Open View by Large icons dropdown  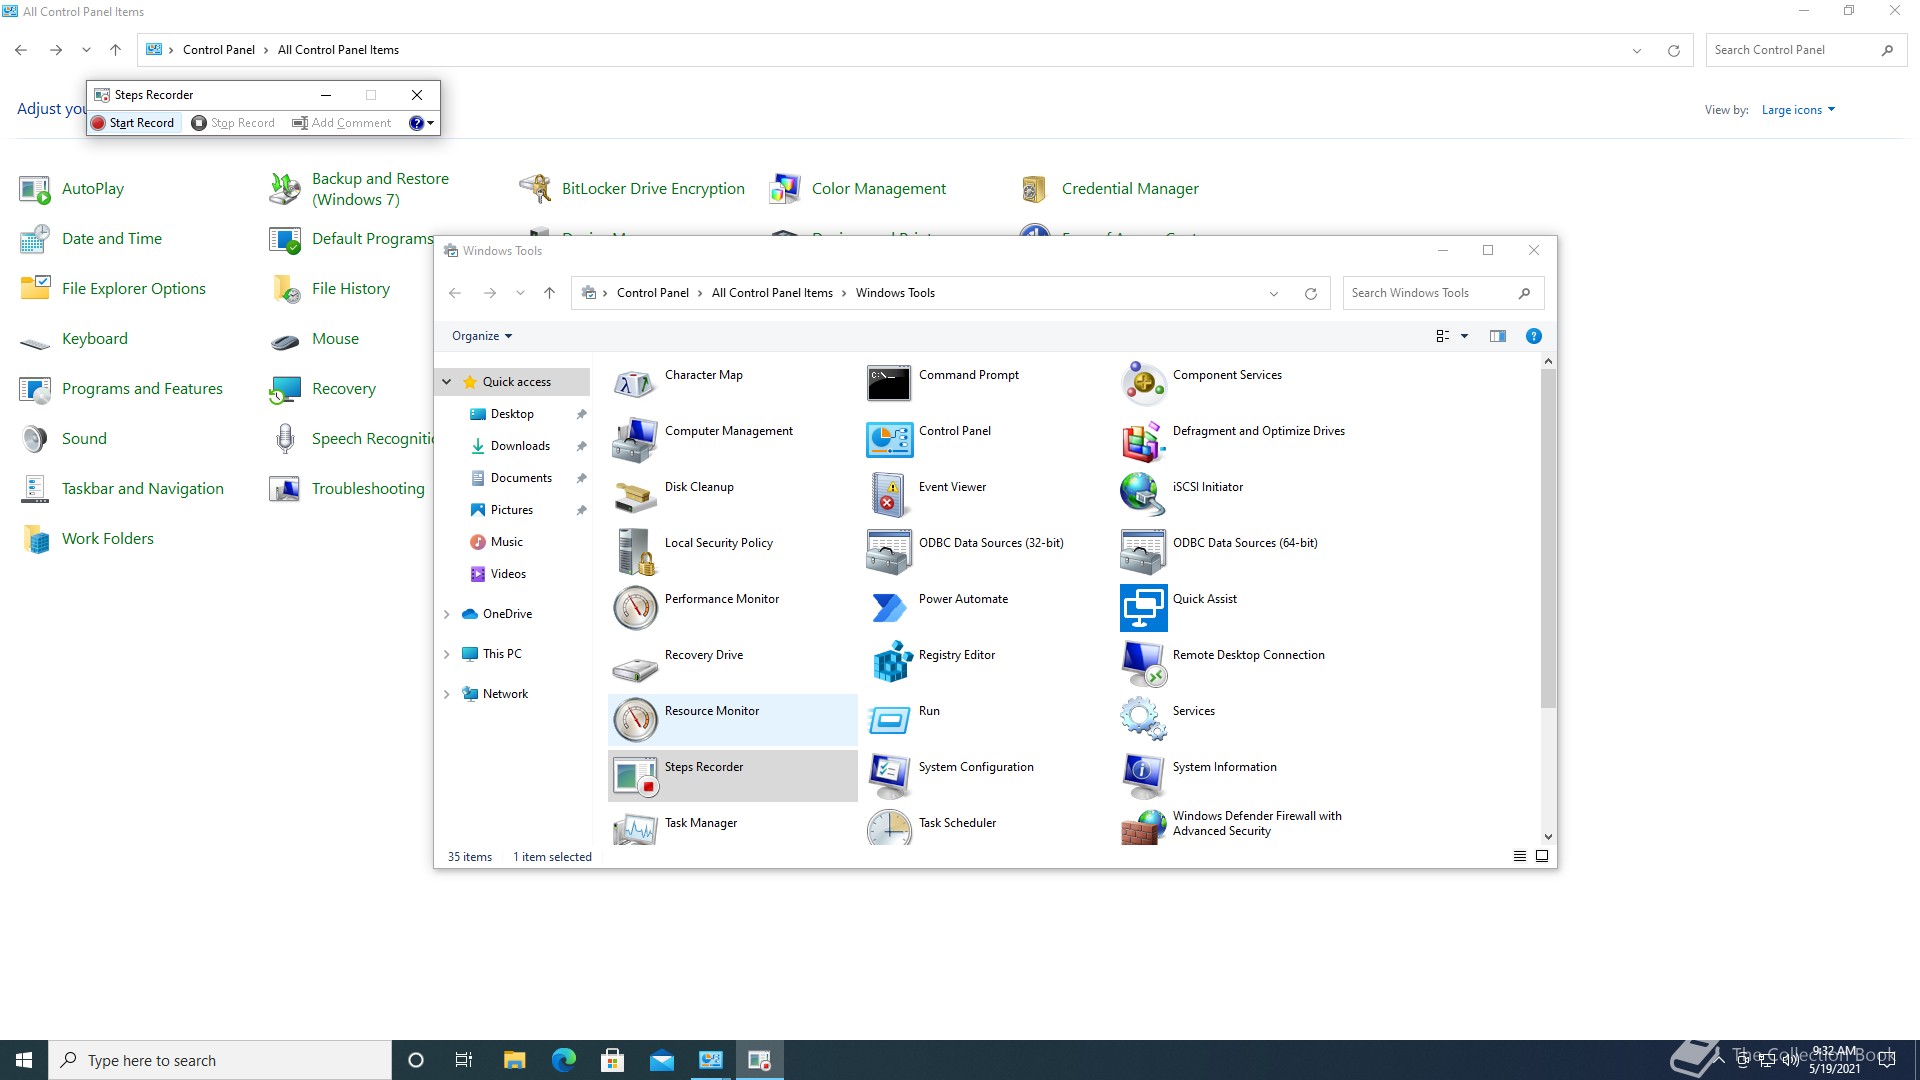coord(1798,110)
